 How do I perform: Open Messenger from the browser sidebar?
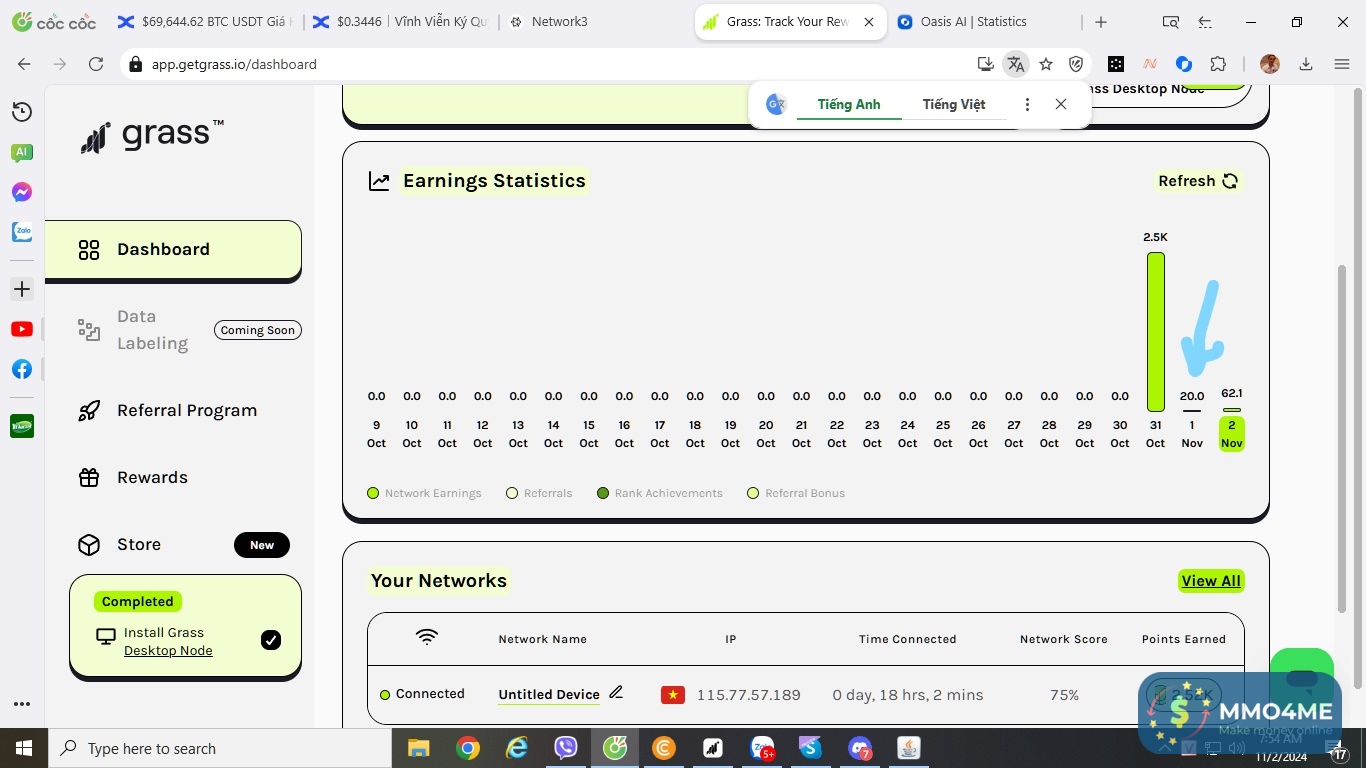pyautogui.click(x=22, y=192)
